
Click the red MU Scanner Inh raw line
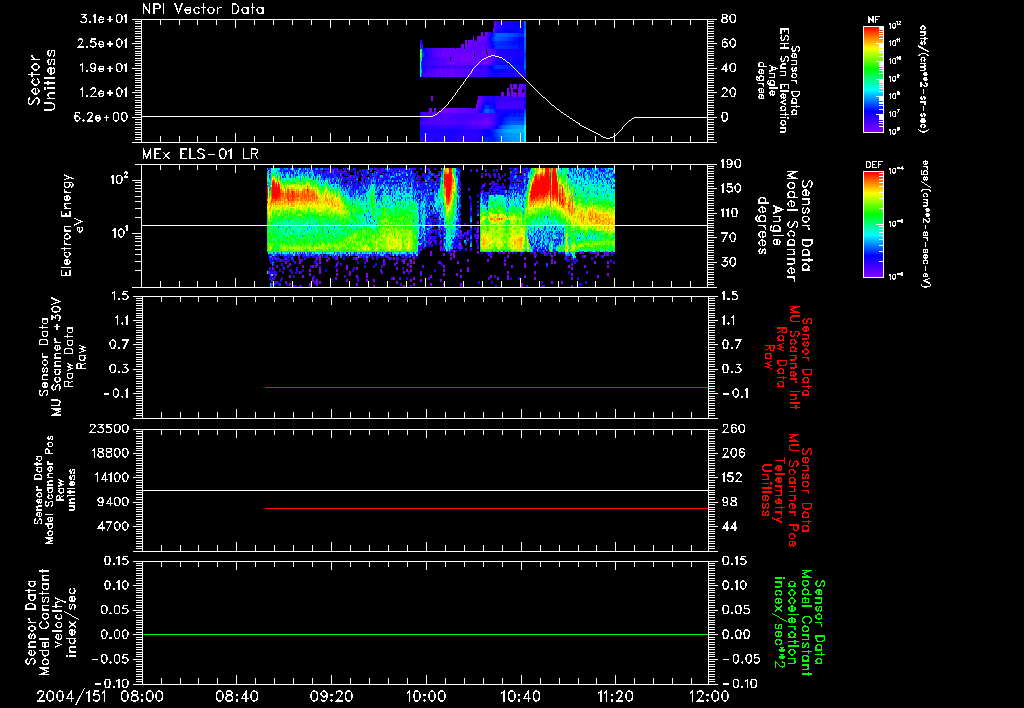tap(487, 387)
